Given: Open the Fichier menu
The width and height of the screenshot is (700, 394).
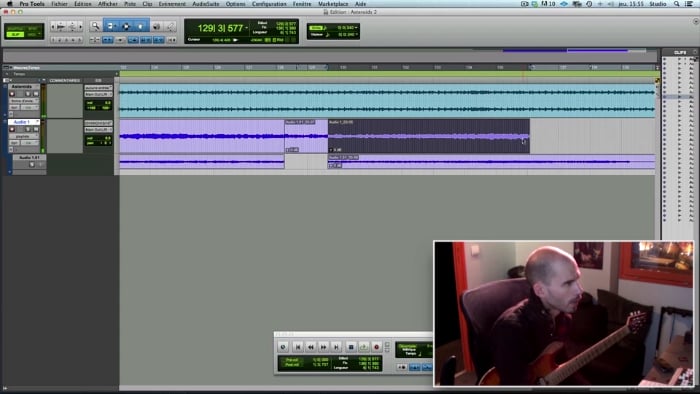Looking at the screenshot, I should point(59,4).
